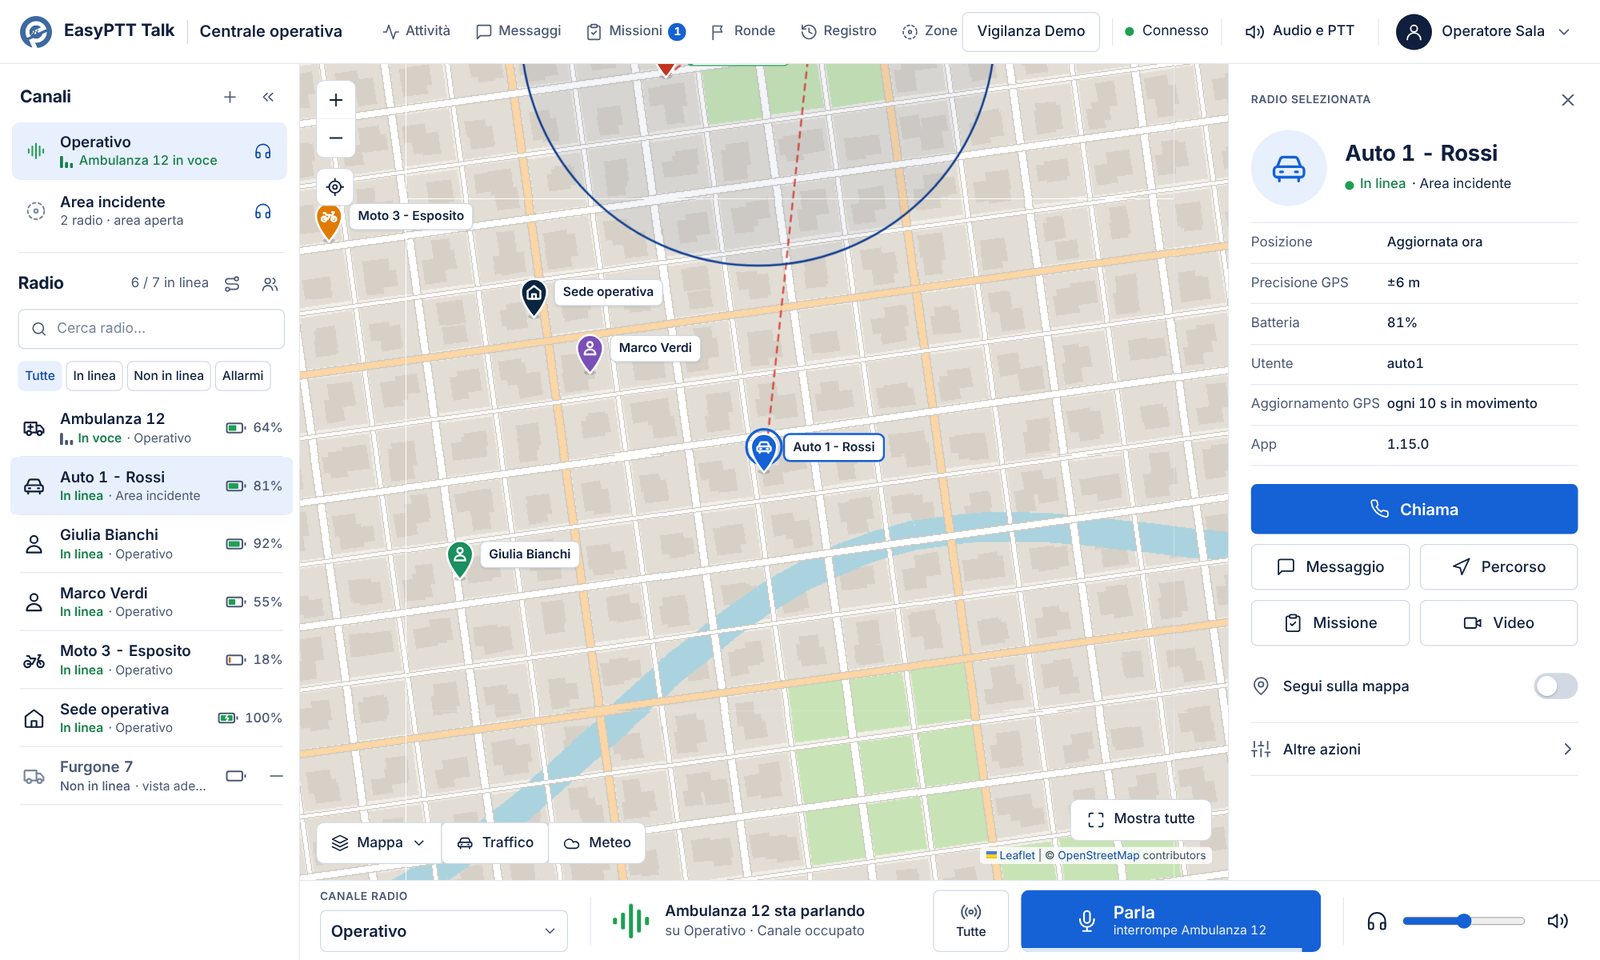Show only Allarmi radios
The image size is (1600, 960).
click(243, 376)
